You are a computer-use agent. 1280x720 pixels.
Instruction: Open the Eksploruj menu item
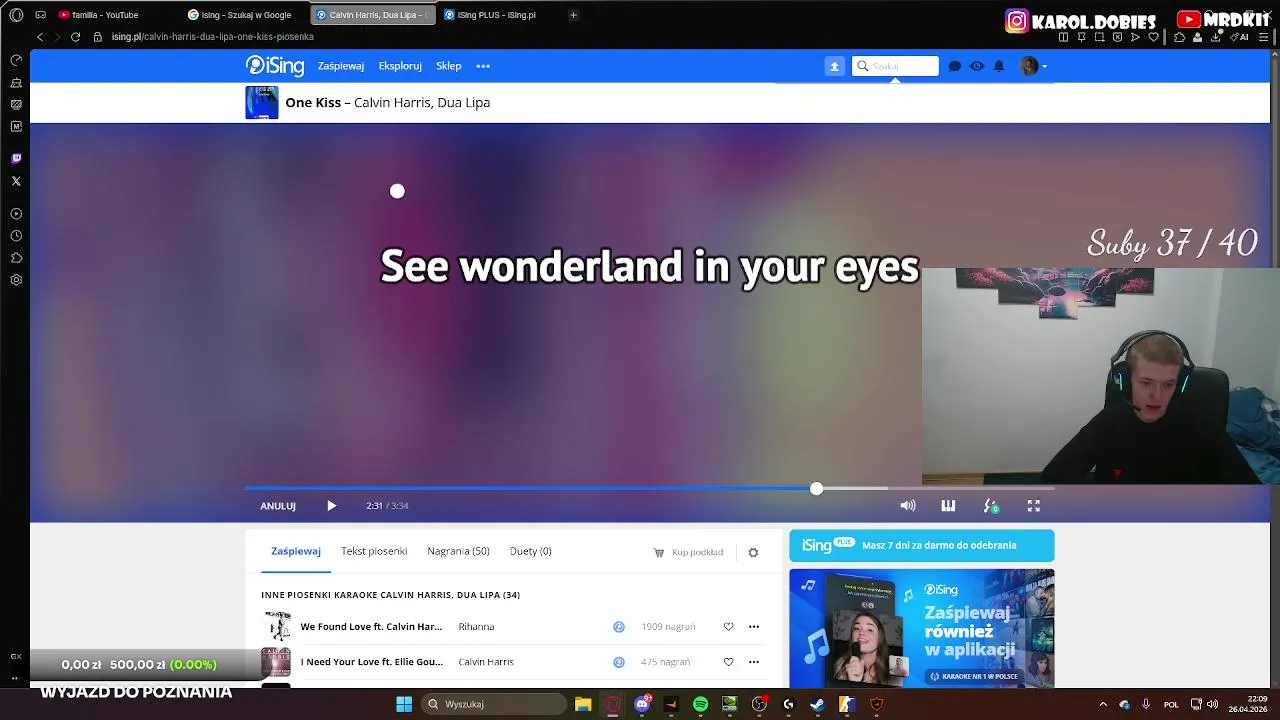click(x=400, y=66)
